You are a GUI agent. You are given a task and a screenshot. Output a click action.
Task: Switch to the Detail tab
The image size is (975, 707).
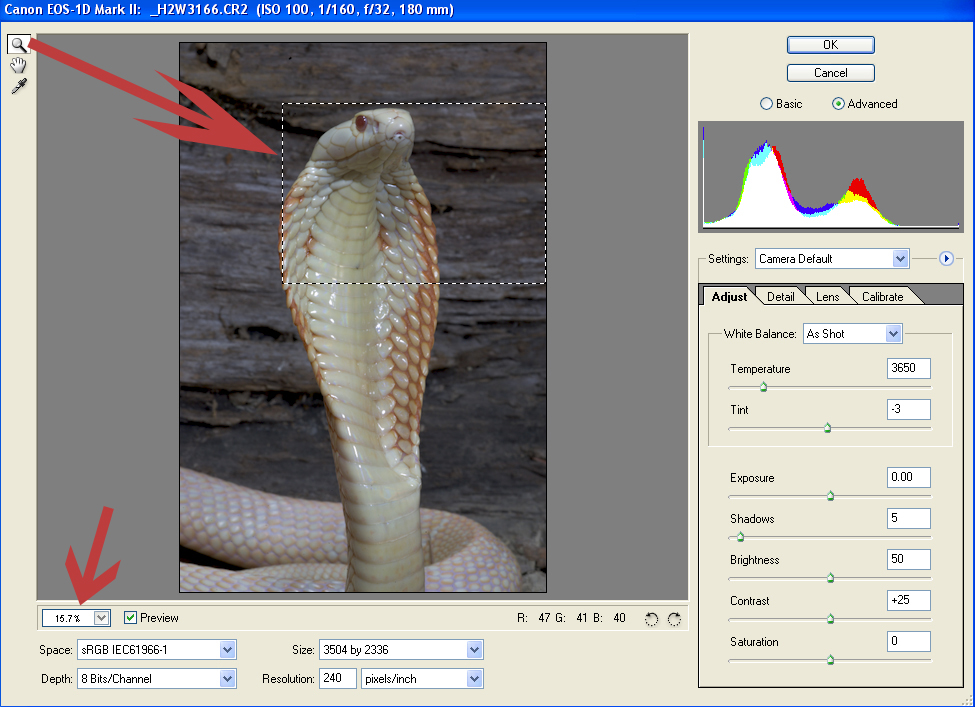click(x=780, y=296)
